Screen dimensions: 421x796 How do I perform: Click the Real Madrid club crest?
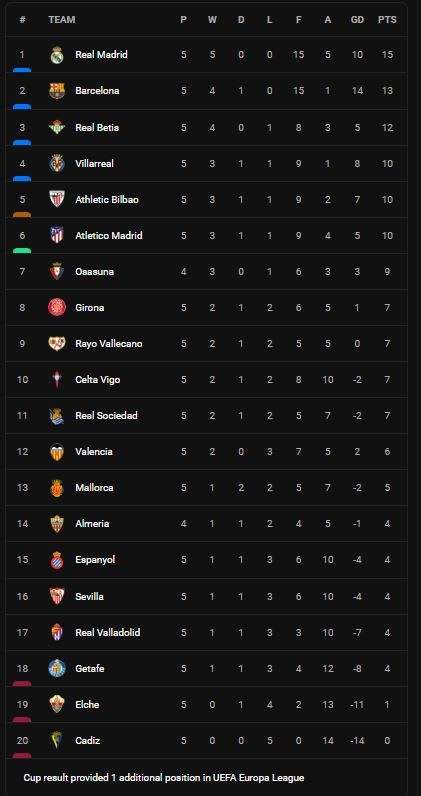57,55
